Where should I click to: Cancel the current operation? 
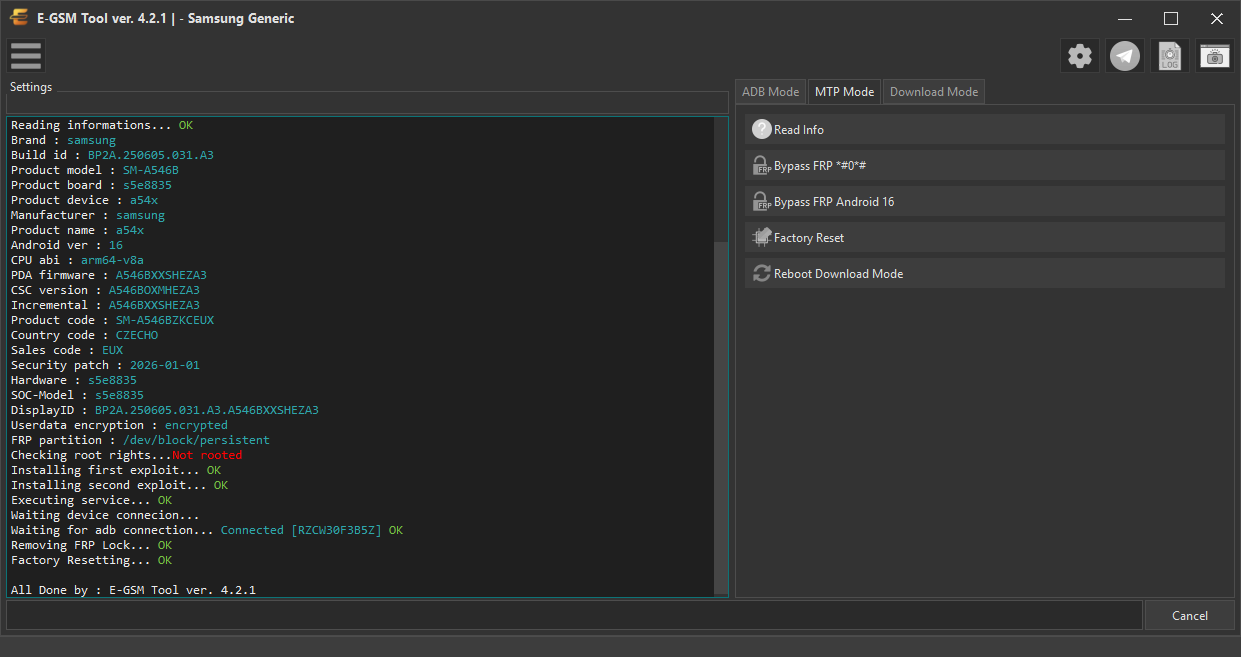(x=1190, y=615)
